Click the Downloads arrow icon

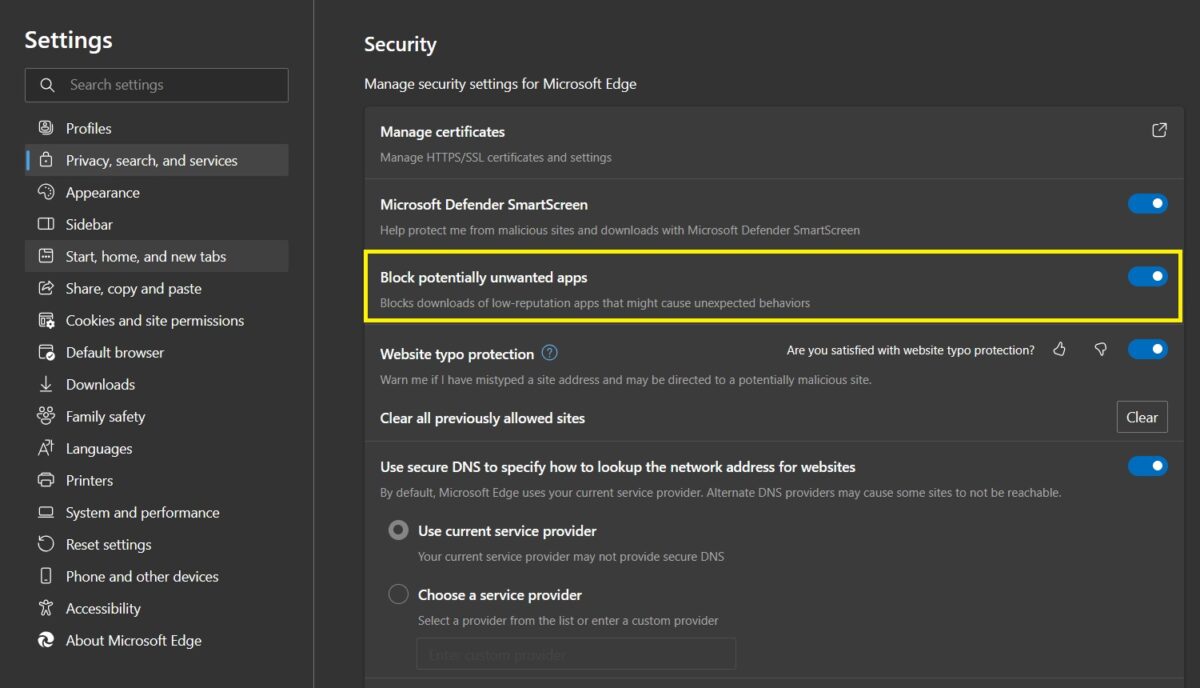(46, 384)
